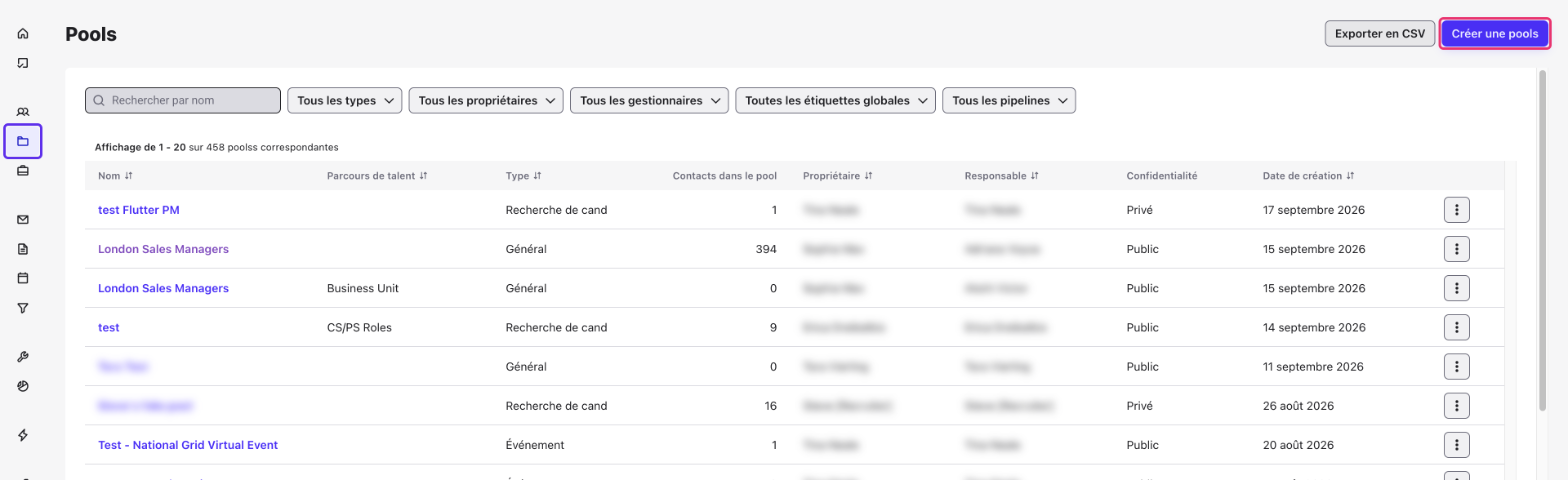Open the wrench settings icon in sidebar

pyautogui.click(x=23, y=356)
